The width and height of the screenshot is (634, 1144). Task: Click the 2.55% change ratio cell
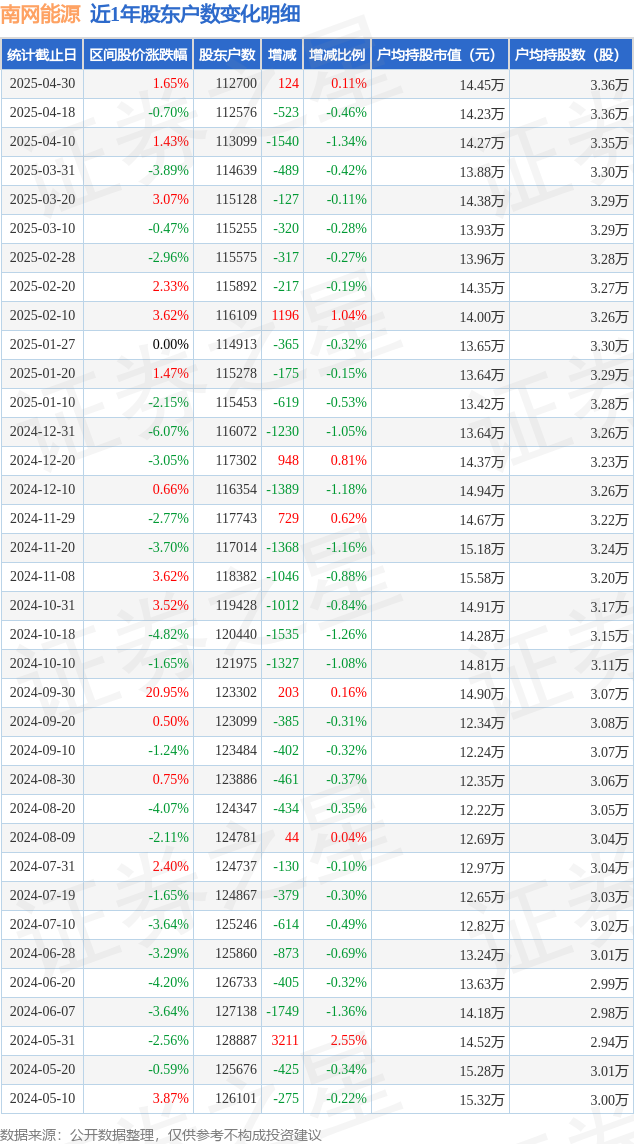(349, 1040)
